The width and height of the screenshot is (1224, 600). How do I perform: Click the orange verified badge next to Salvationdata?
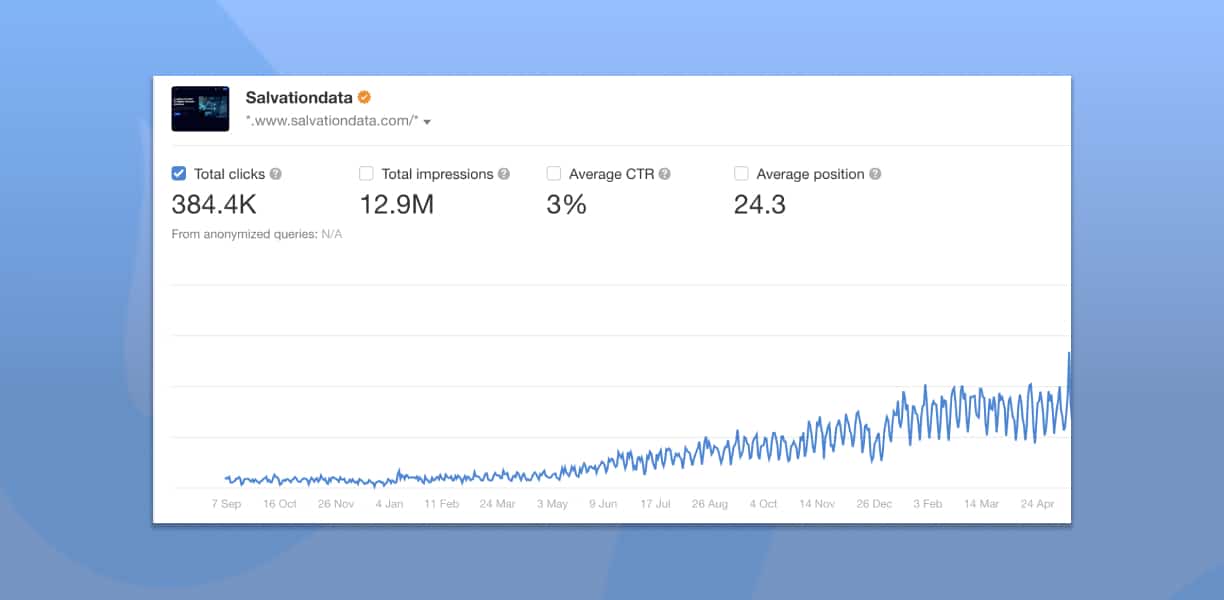tap(365, 97)
